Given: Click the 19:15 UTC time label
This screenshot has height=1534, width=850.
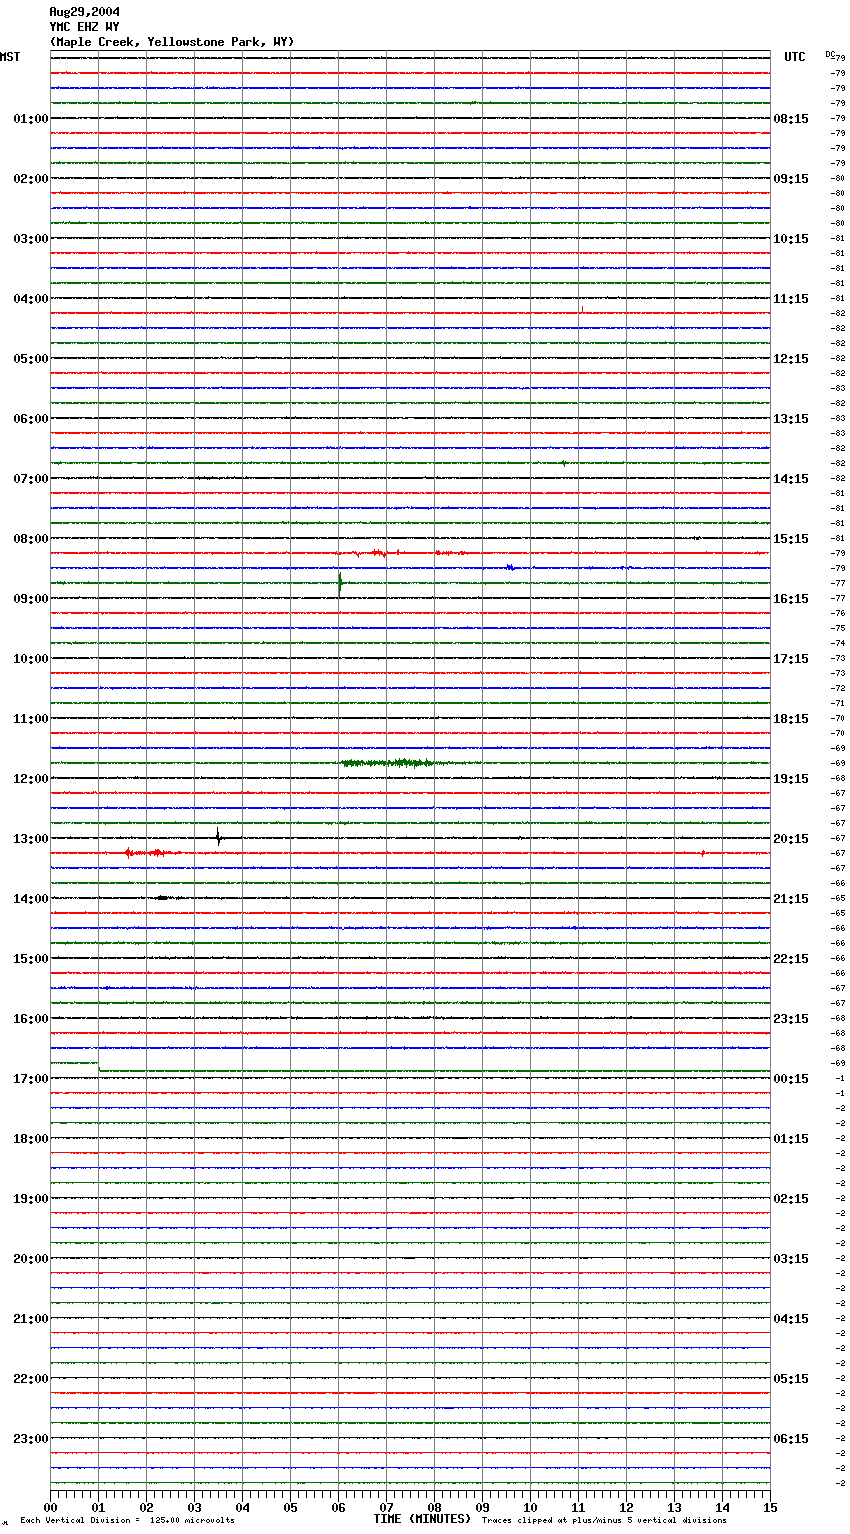Looking at the screenshot, I should 791,779.
